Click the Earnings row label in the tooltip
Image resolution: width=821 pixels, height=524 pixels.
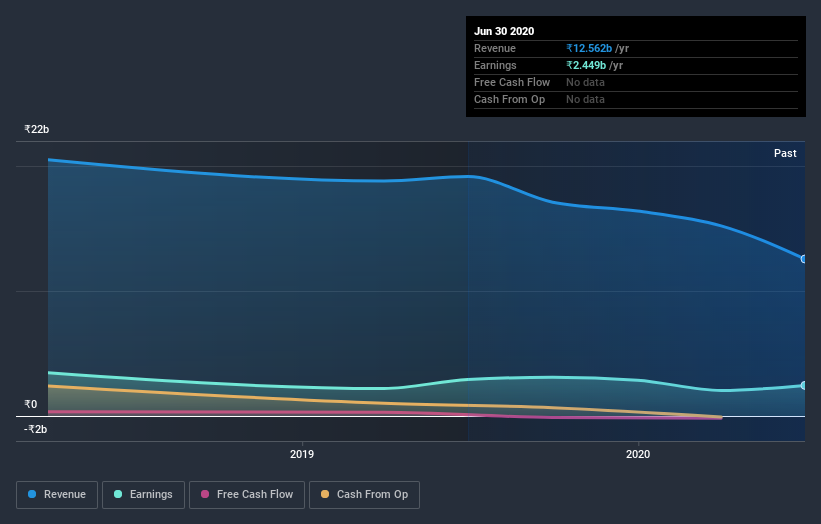coord(495,65)
